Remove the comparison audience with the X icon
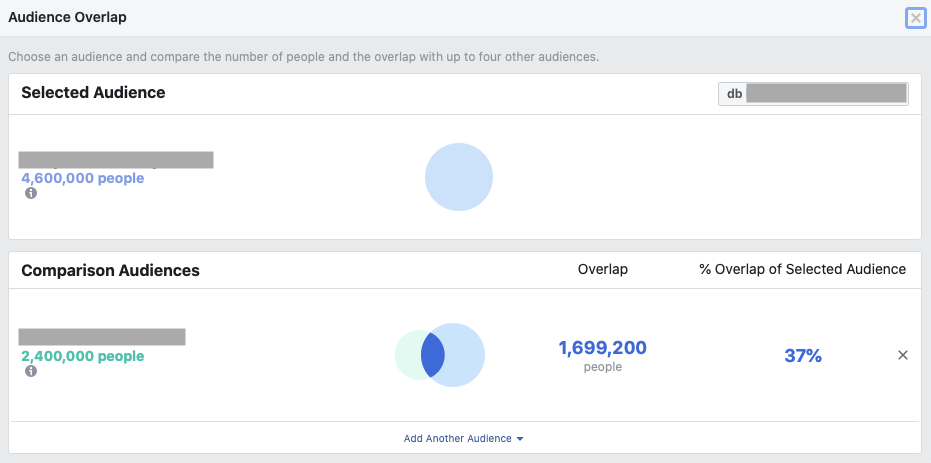Viewport: 931px width, 463px height. (x=902, y=355)
